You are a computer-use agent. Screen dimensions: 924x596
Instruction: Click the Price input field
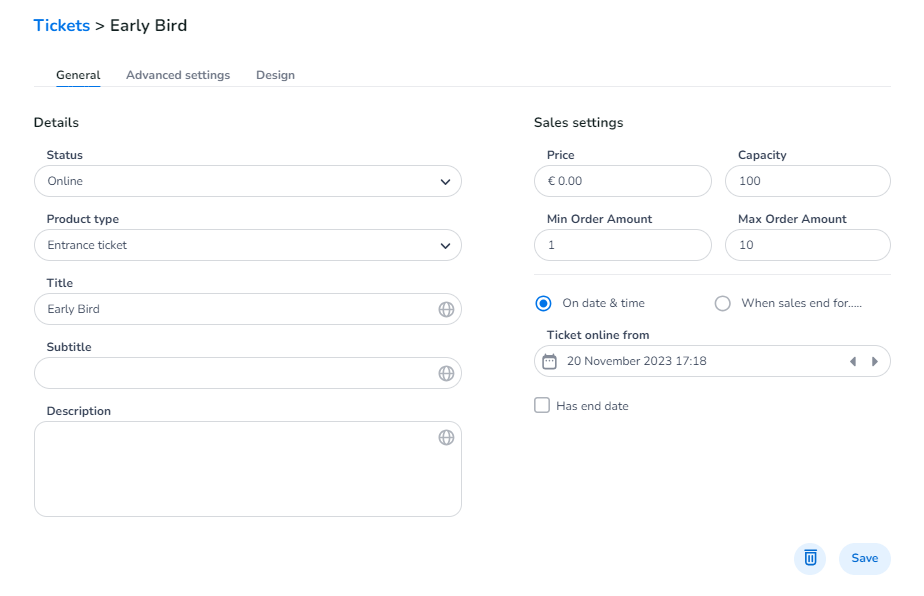point(623,181)
